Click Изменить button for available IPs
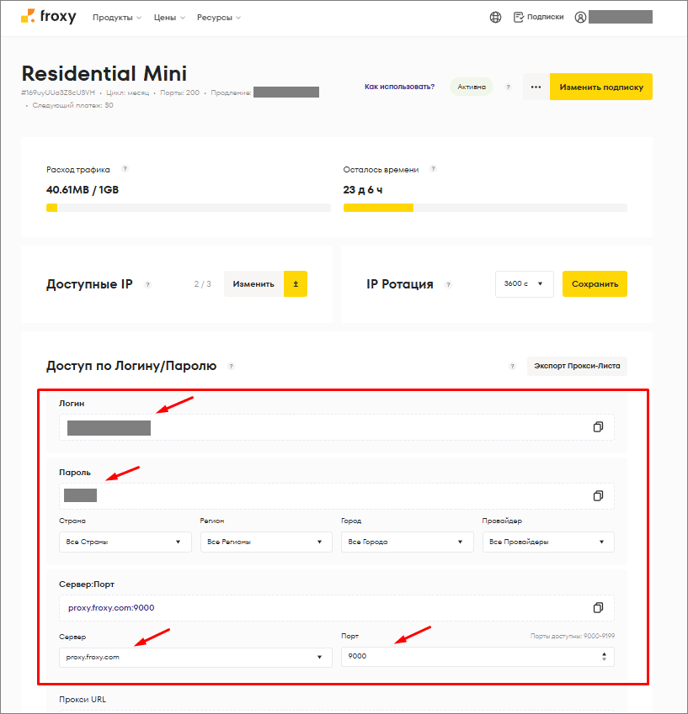The height and width of the screenshot is (714, 688). [254, 284]
